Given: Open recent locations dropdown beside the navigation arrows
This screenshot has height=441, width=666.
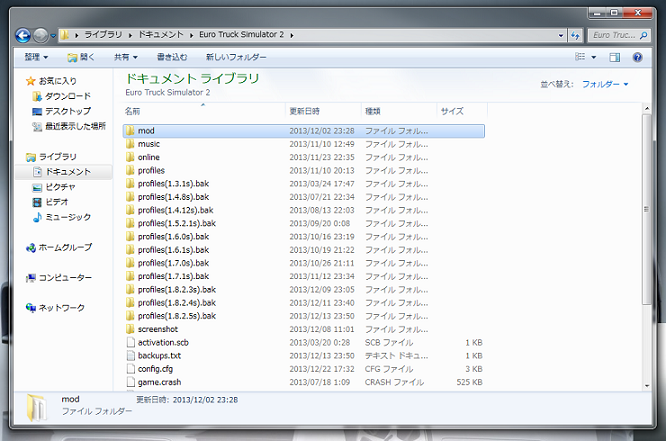Looking at the screenshot, I should click(53, 36).
